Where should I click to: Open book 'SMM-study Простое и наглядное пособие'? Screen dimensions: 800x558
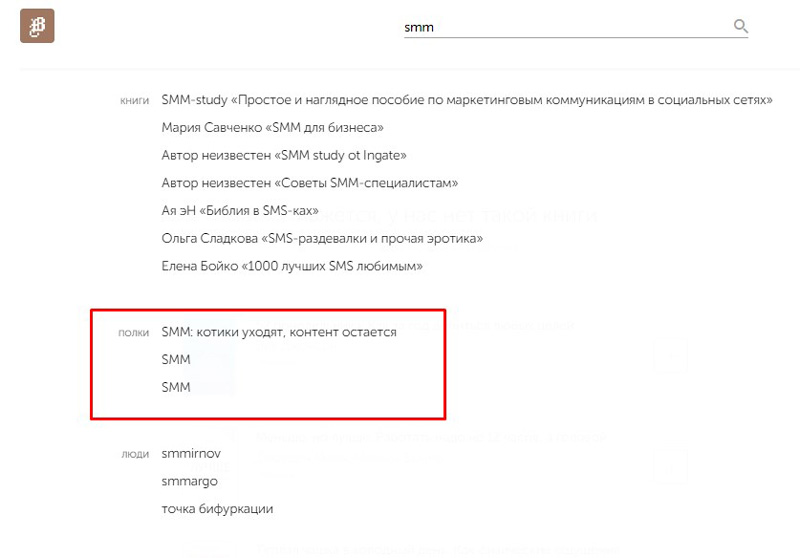point(467,100)
